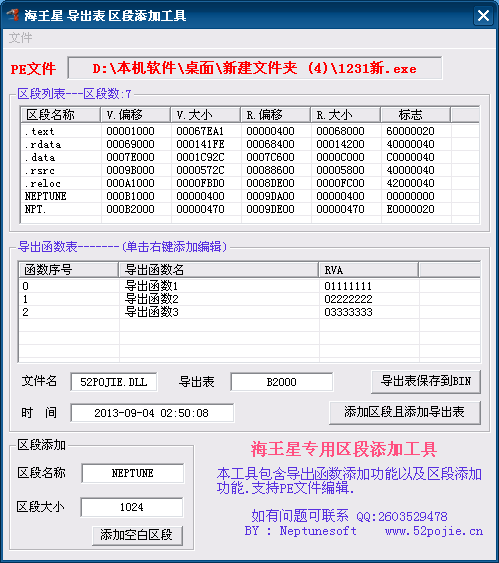Click flag value E0000020
499x563 pixels.
410,209
